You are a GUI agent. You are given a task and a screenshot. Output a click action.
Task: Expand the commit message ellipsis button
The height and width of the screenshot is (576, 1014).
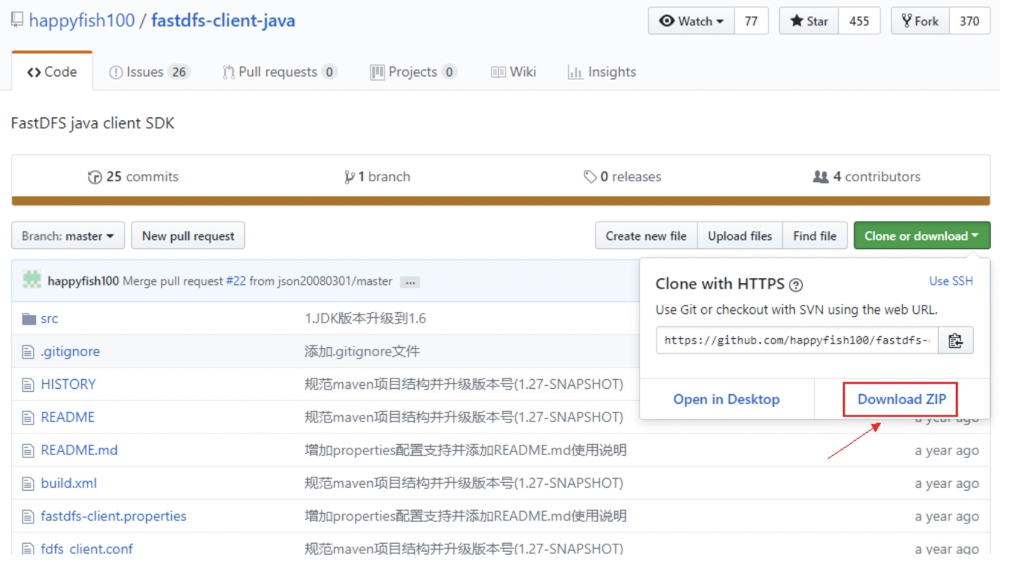[x=410, y=282]
